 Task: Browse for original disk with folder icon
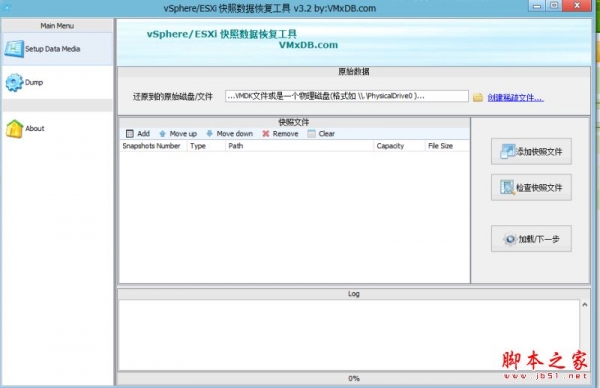click(478, 97)
